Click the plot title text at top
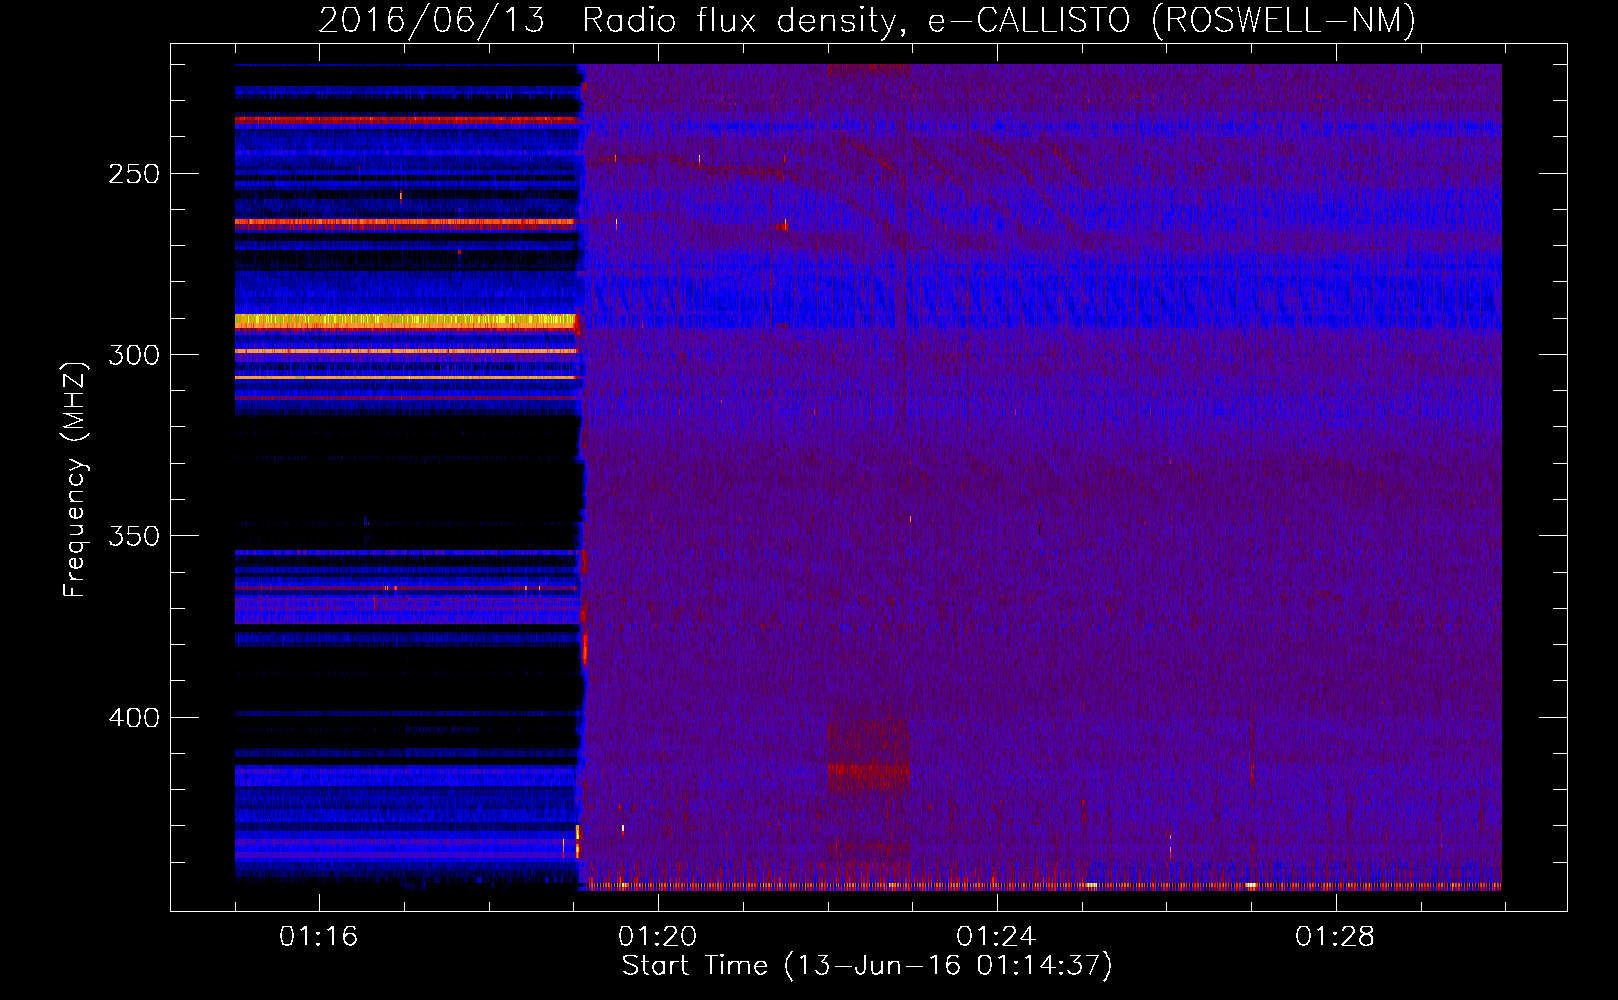 tap(867, 20)
